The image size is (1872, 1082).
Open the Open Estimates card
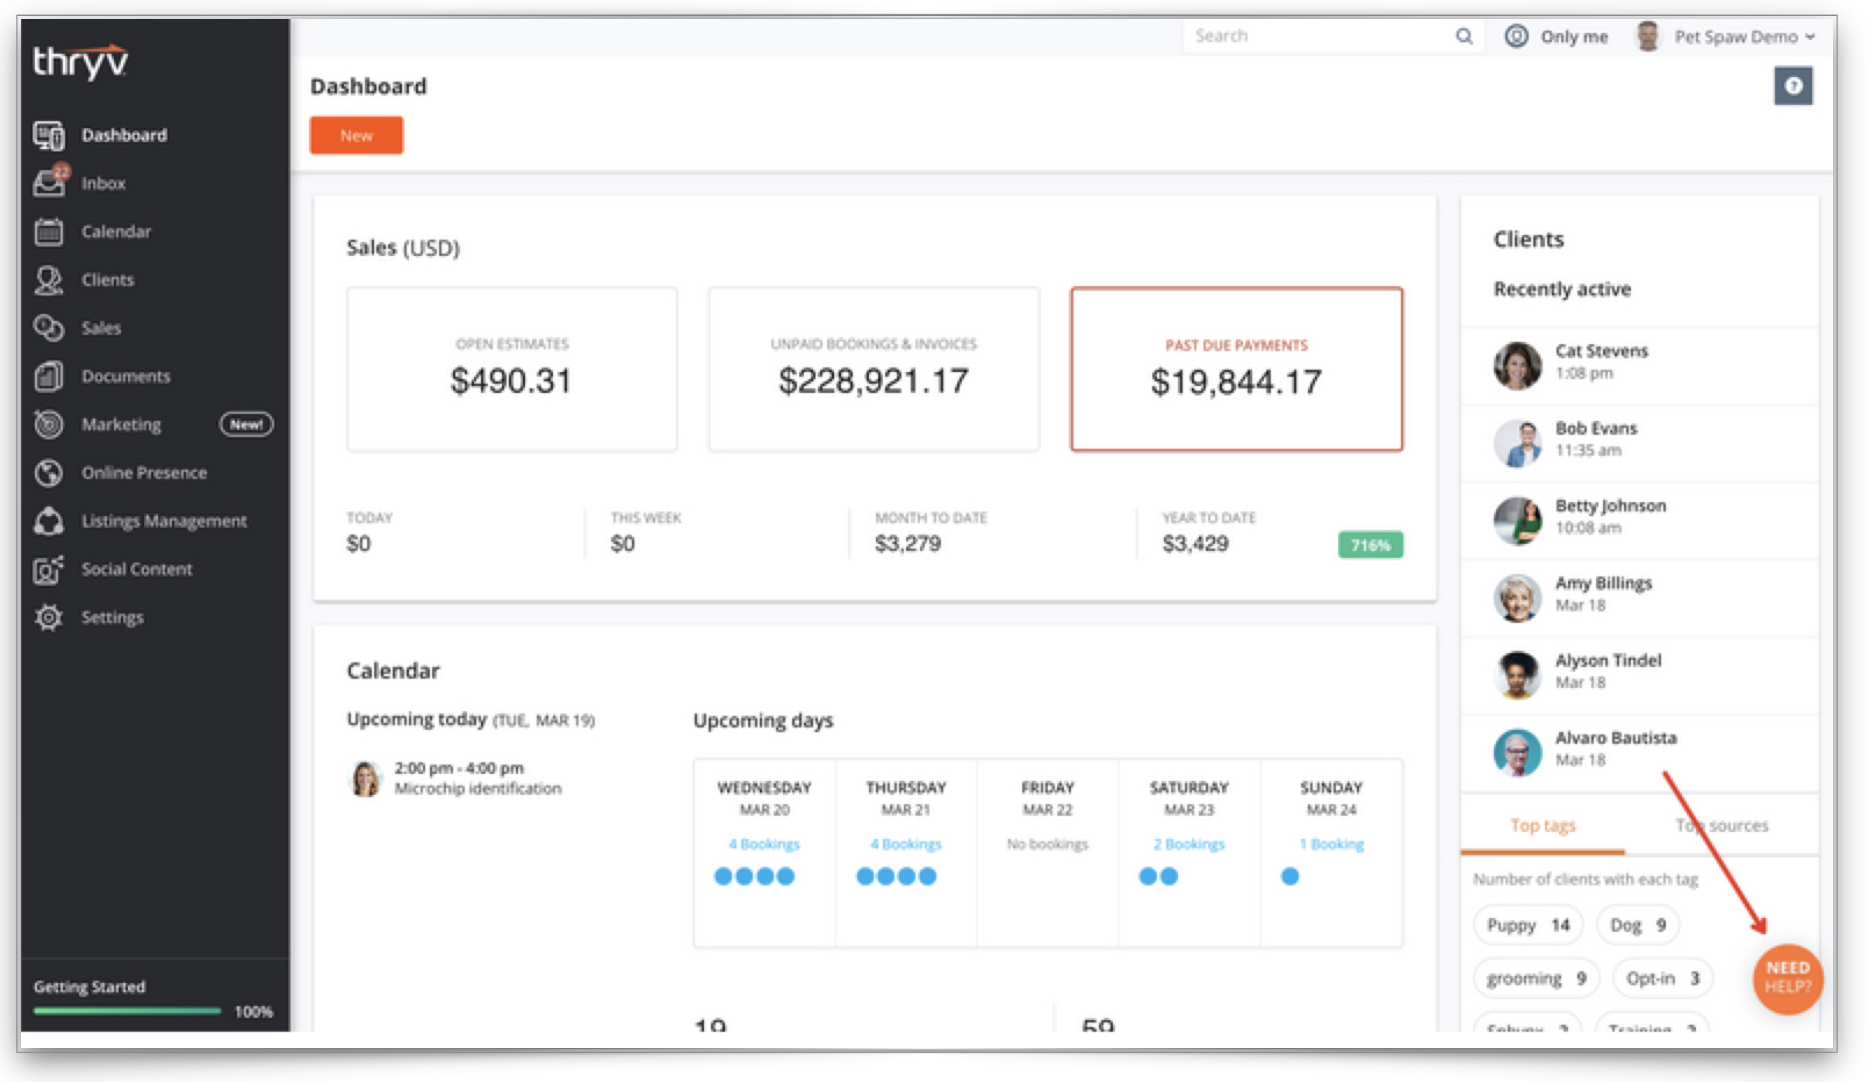[x=512, y=369]
